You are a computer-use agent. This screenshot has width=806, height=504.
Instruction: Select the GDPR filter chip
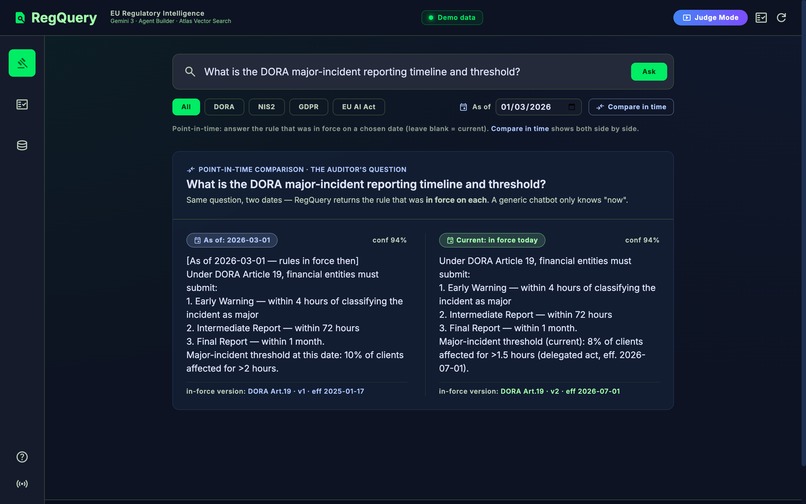click(308, 107)
